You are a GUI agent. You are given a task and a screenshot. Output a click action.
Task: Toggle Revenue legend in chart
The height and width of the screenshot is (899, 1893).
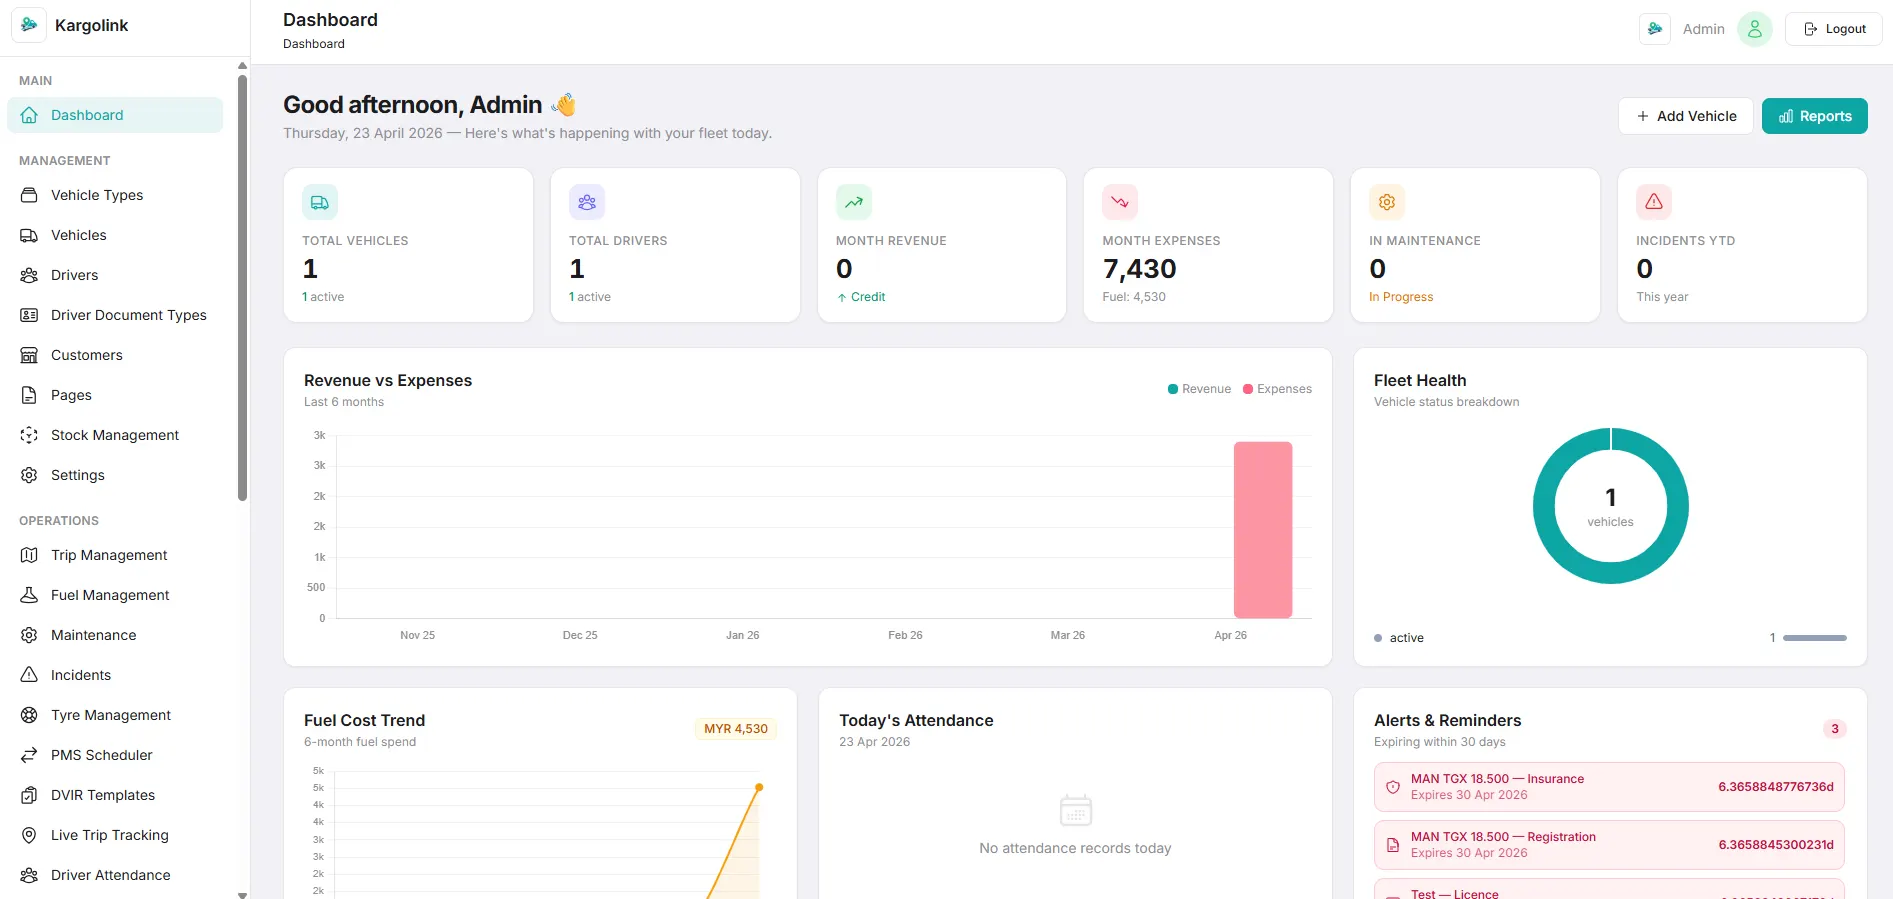pyautogui.click(x=1199, y=389)
